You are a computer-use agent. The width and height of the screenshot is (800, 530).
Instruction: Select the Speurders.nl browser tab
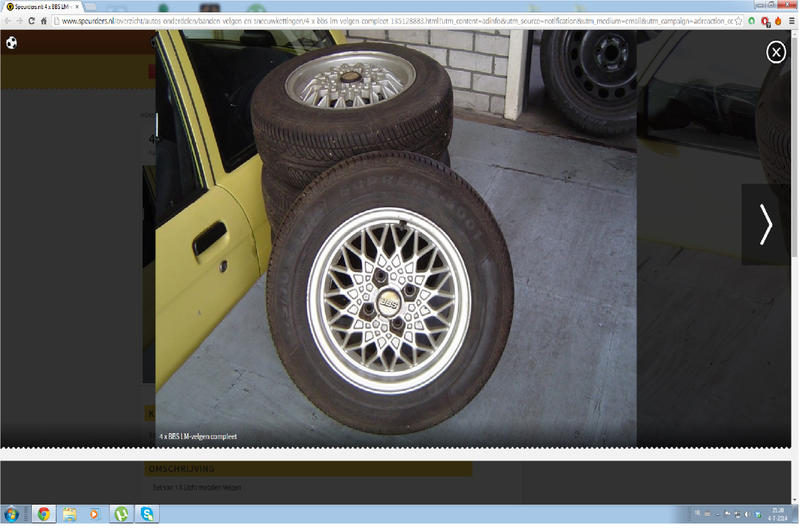tap(42, 7)
